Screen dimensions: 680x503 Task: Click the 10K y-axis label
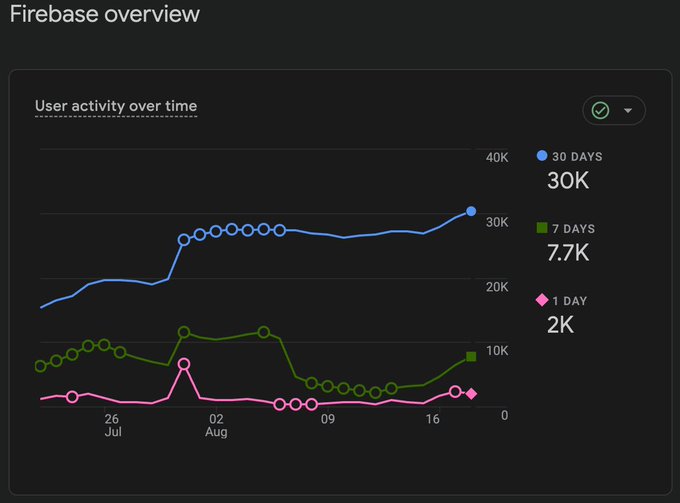pos(497,350)
